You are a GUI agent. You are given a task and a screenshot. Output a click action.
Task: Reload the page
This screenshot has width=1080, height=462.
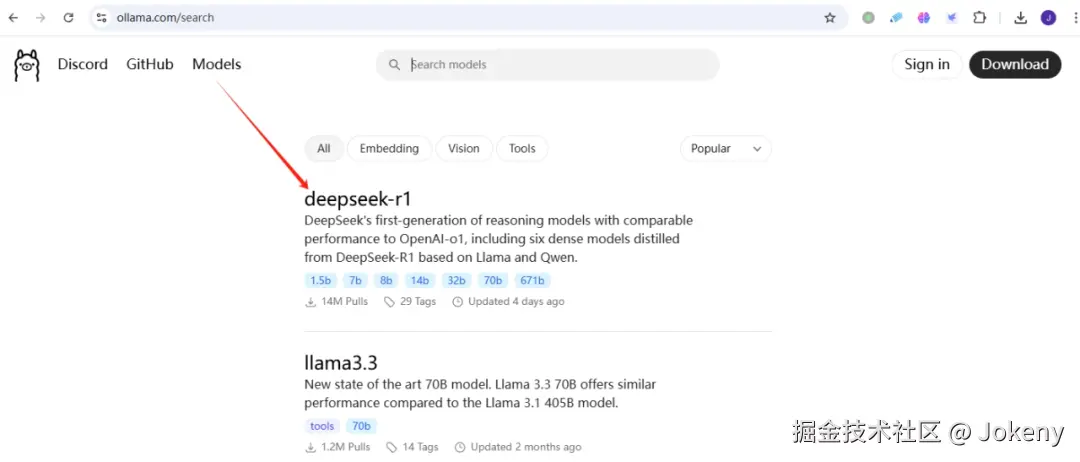point(68,17)
